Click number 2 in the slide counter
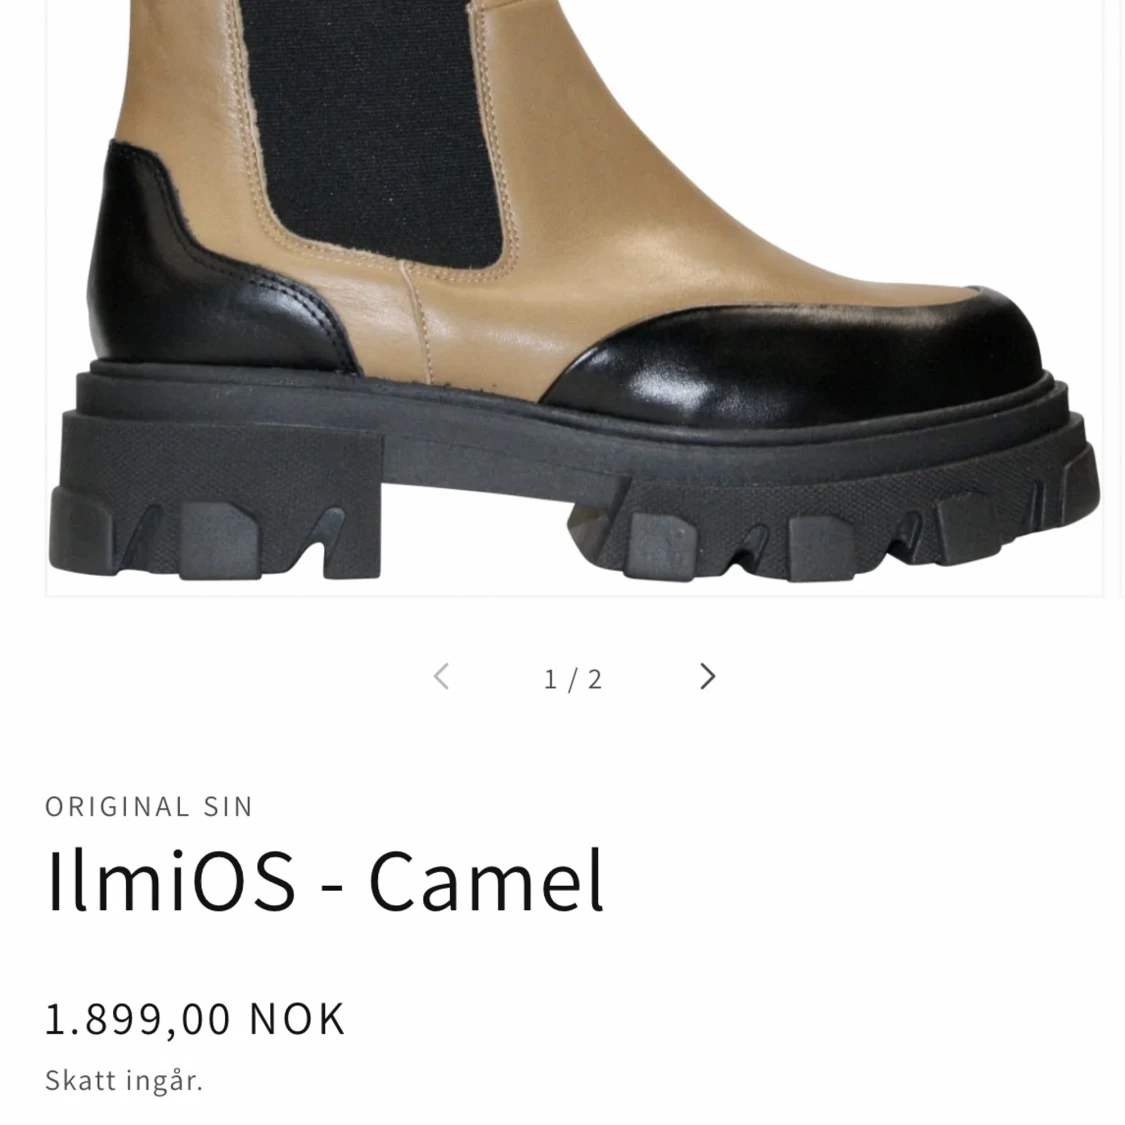The width and height of the screenshot is (1125, 1125). 595,679
